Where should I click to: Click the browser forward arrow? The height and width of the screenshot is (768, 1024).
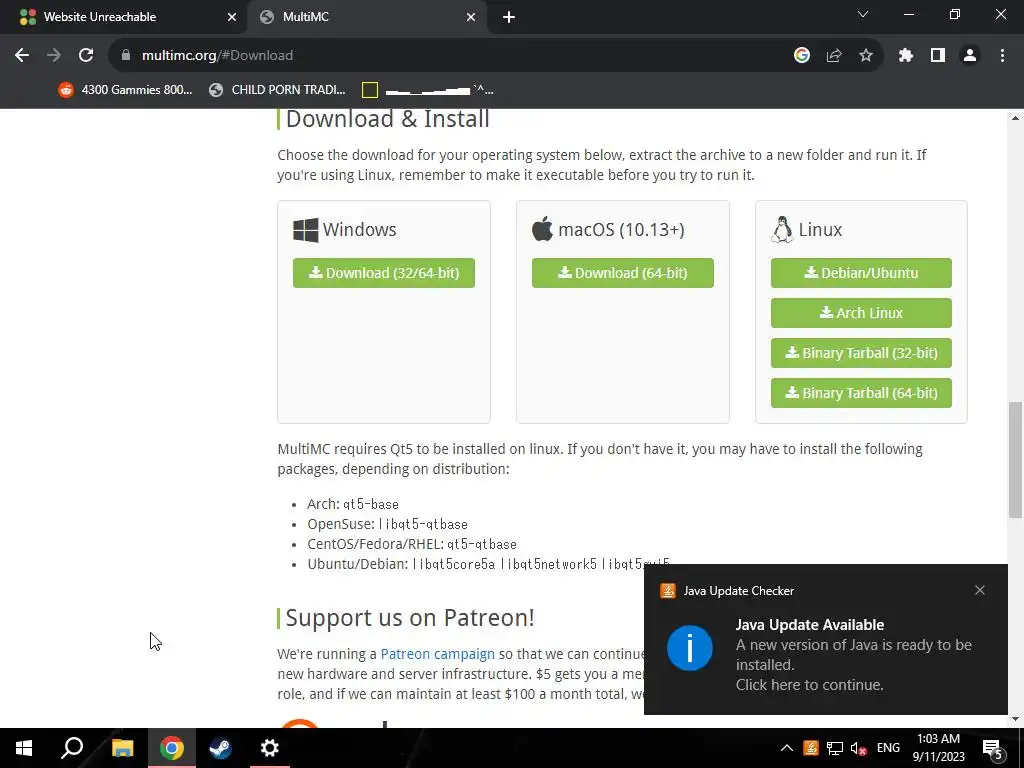(x=54, y=56)
